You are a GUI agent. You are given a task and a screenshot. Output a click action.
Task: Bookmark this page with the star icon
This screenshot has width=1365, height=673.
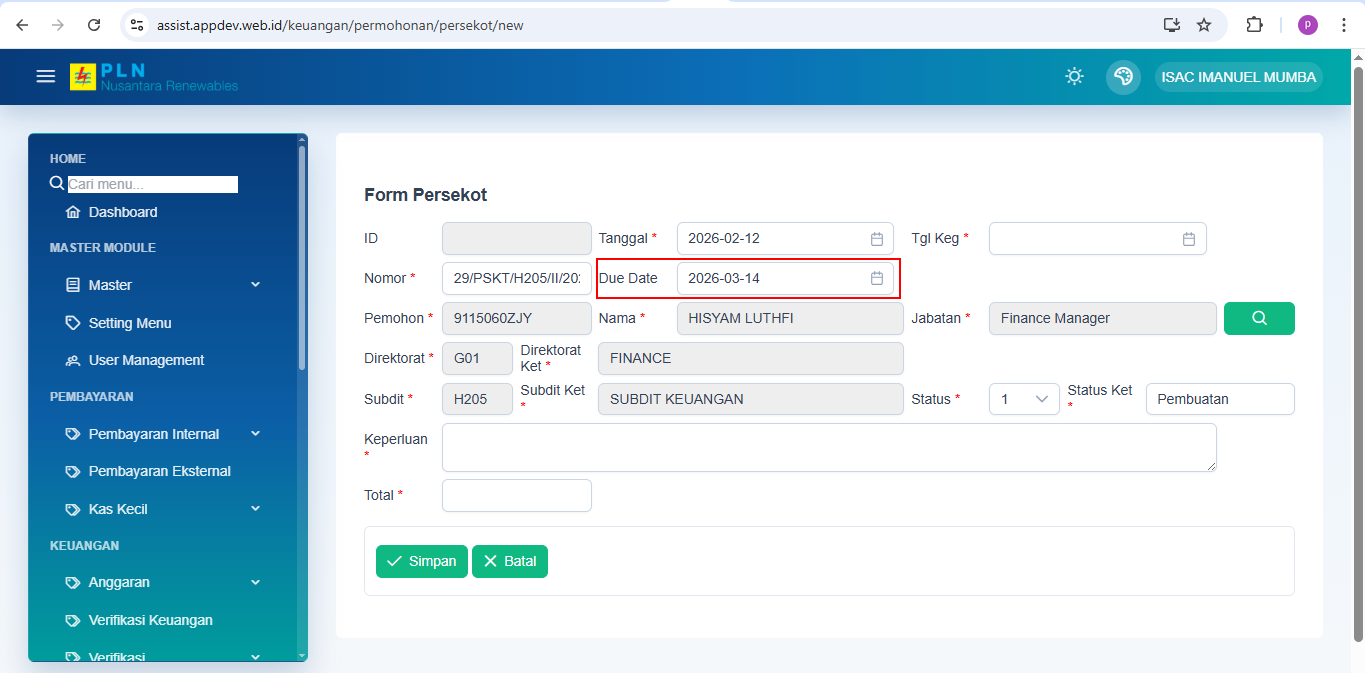pyautogui.click(x=1204, y=25)
